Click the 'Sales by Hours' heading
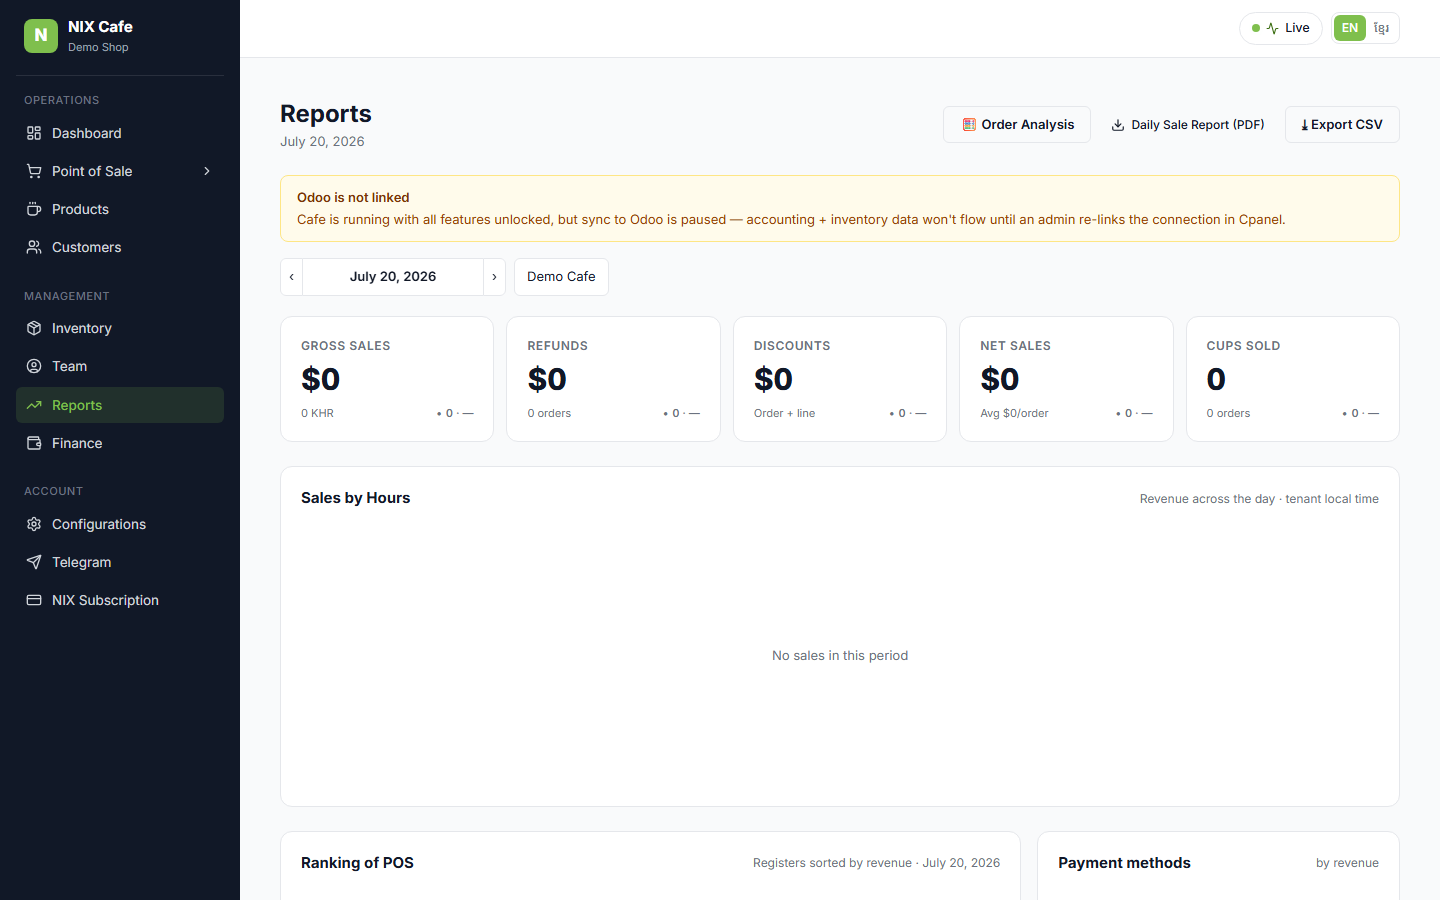Viewport: 1440px width, 900px height. (356, 498)
